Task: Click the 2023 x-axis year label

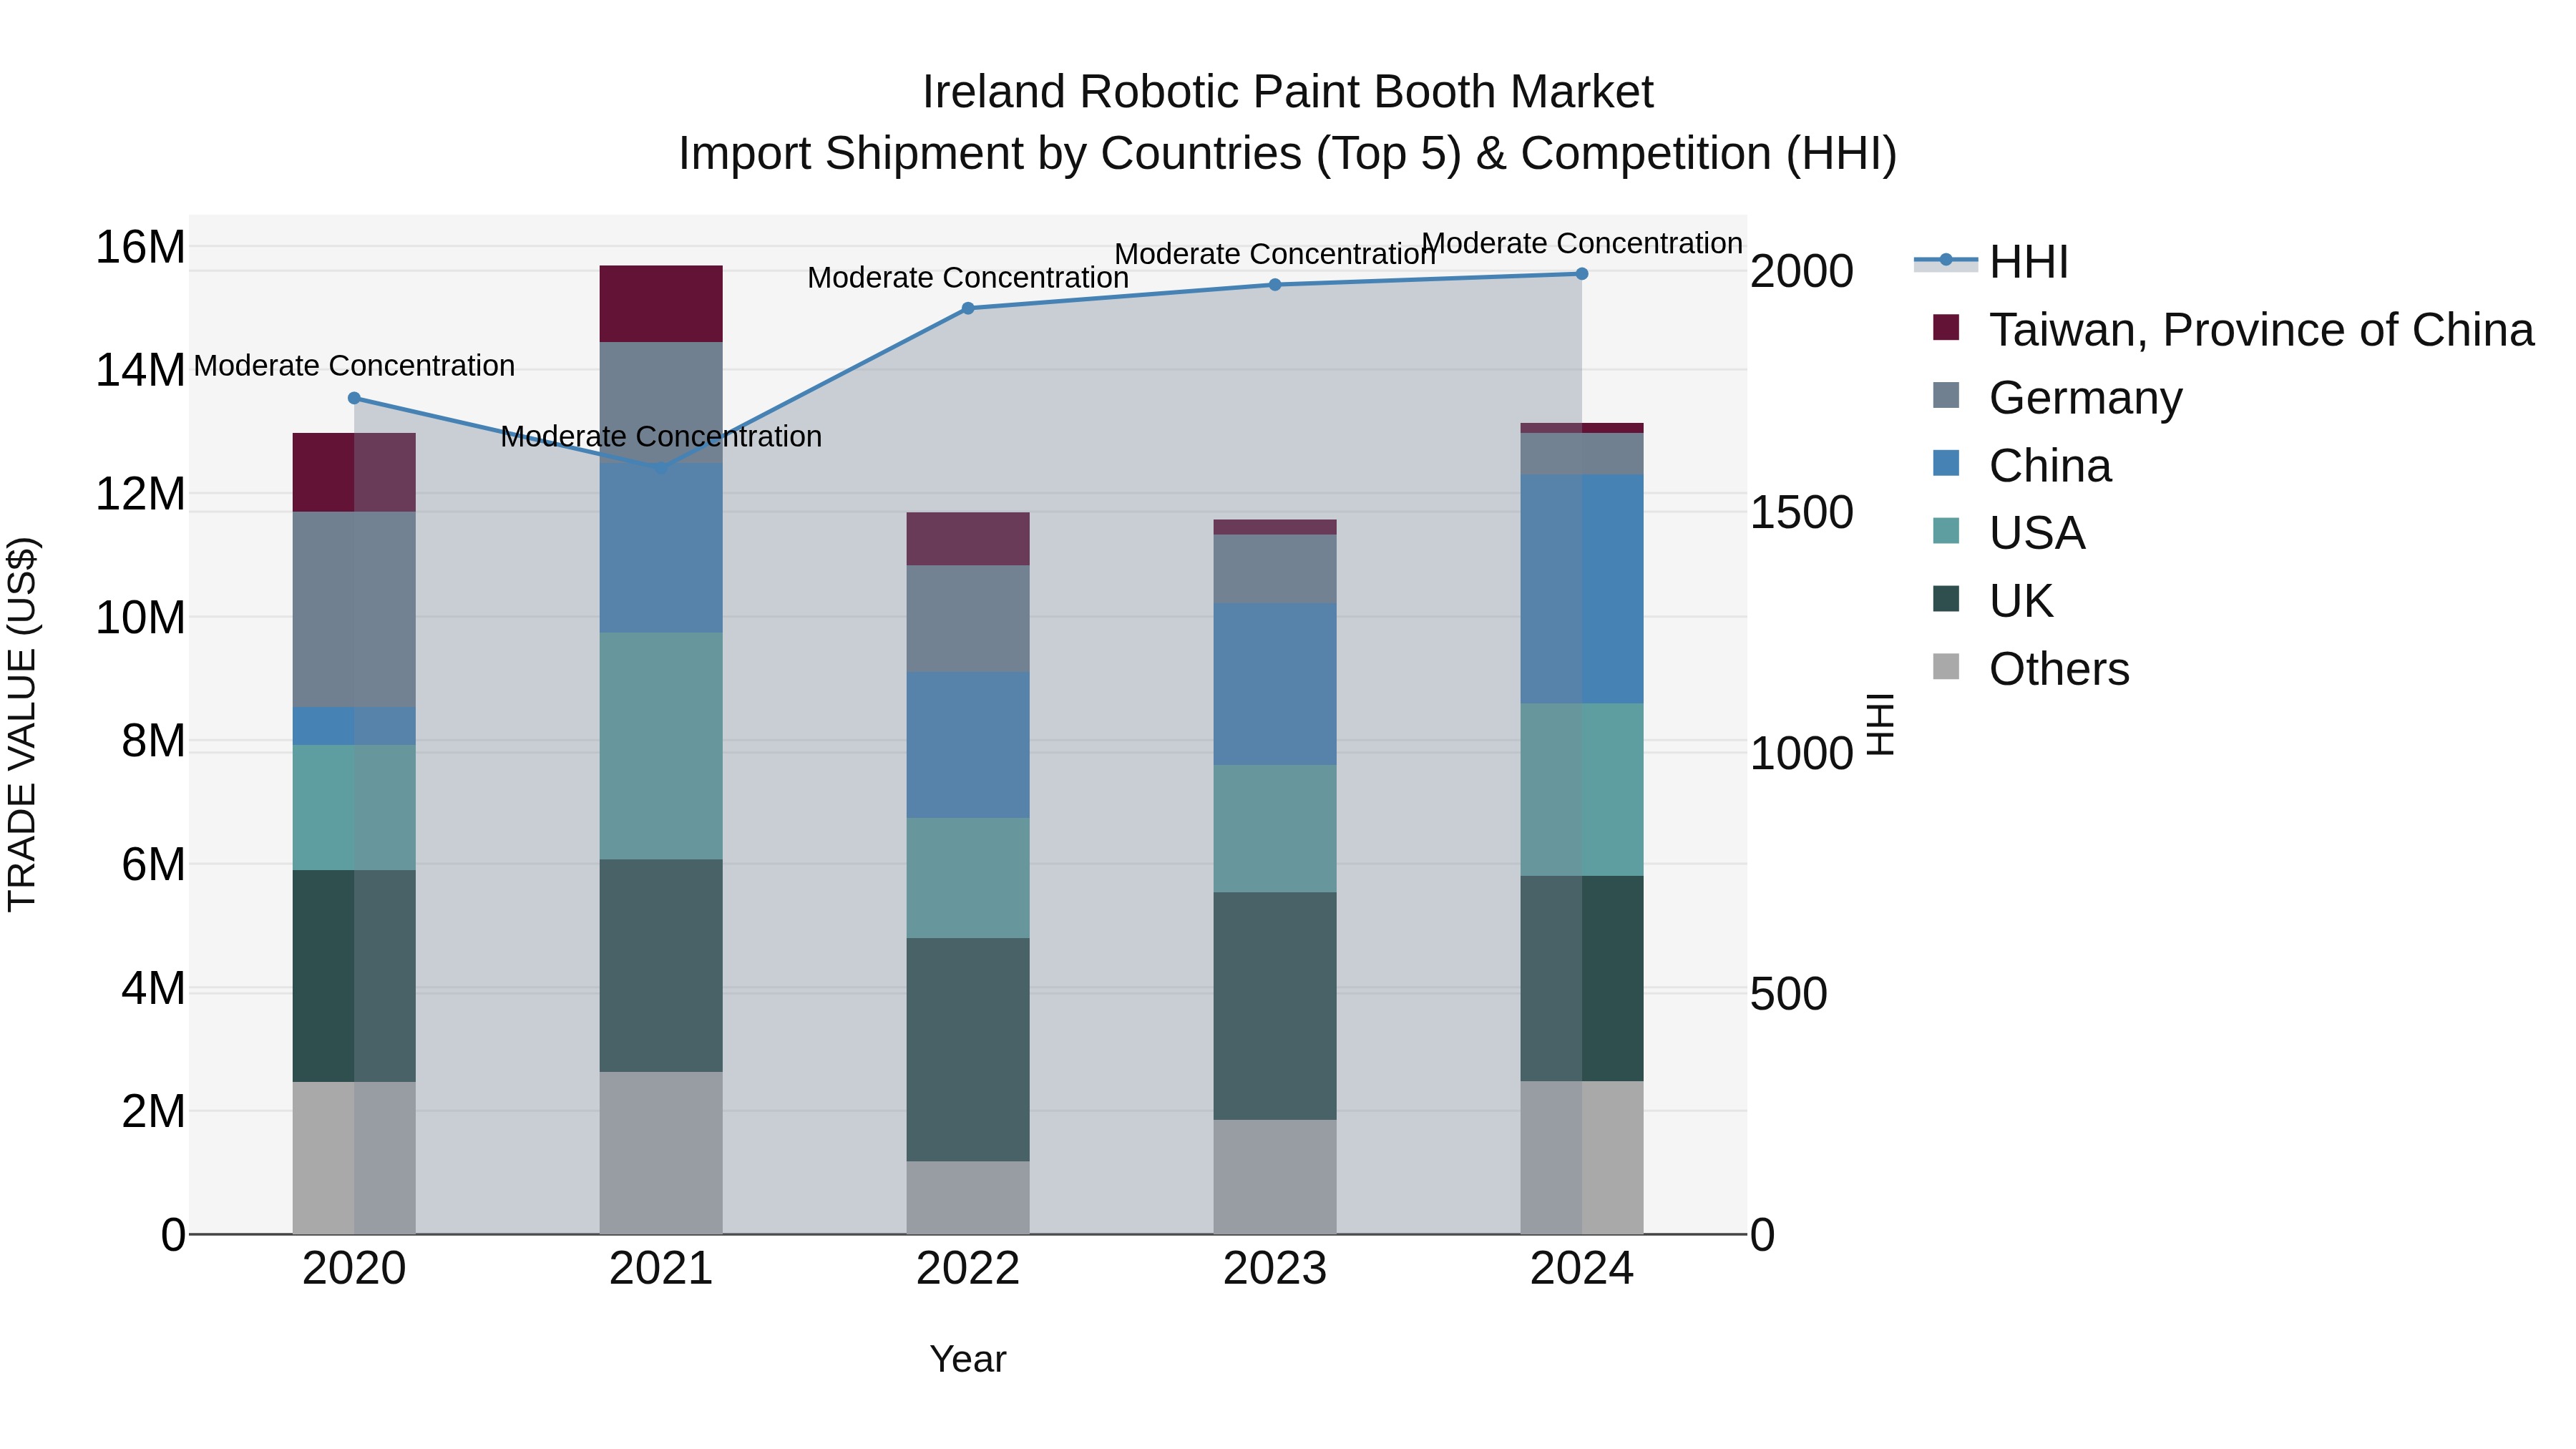Action: pos(1275,1269)
